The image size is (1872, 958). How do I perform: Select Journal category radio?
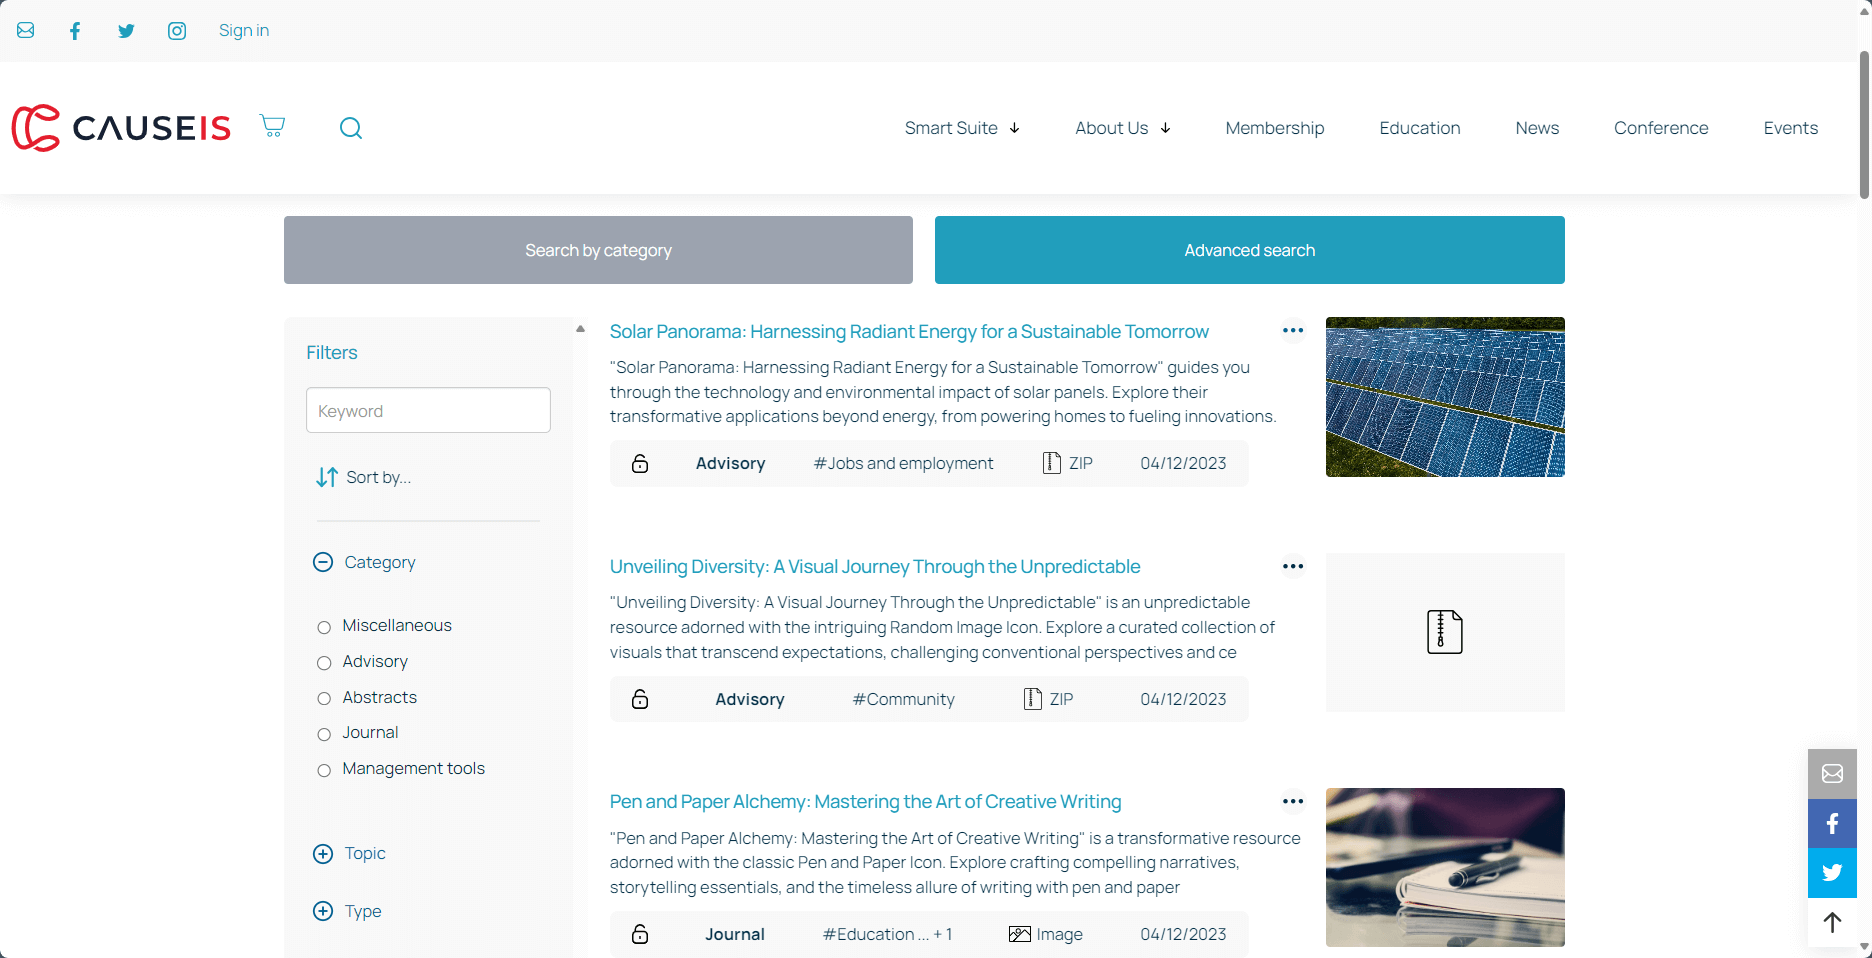[324, 734]
